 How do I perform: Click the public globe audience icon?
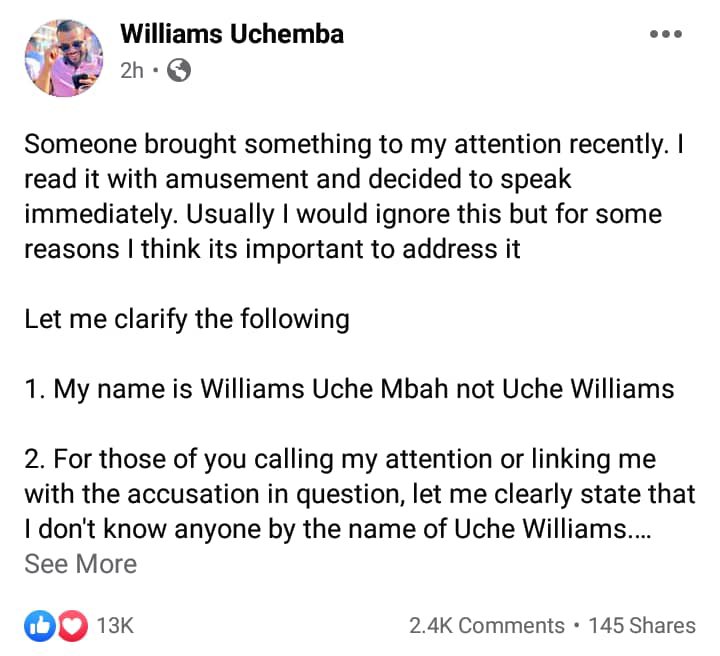(x=178, y=71)
